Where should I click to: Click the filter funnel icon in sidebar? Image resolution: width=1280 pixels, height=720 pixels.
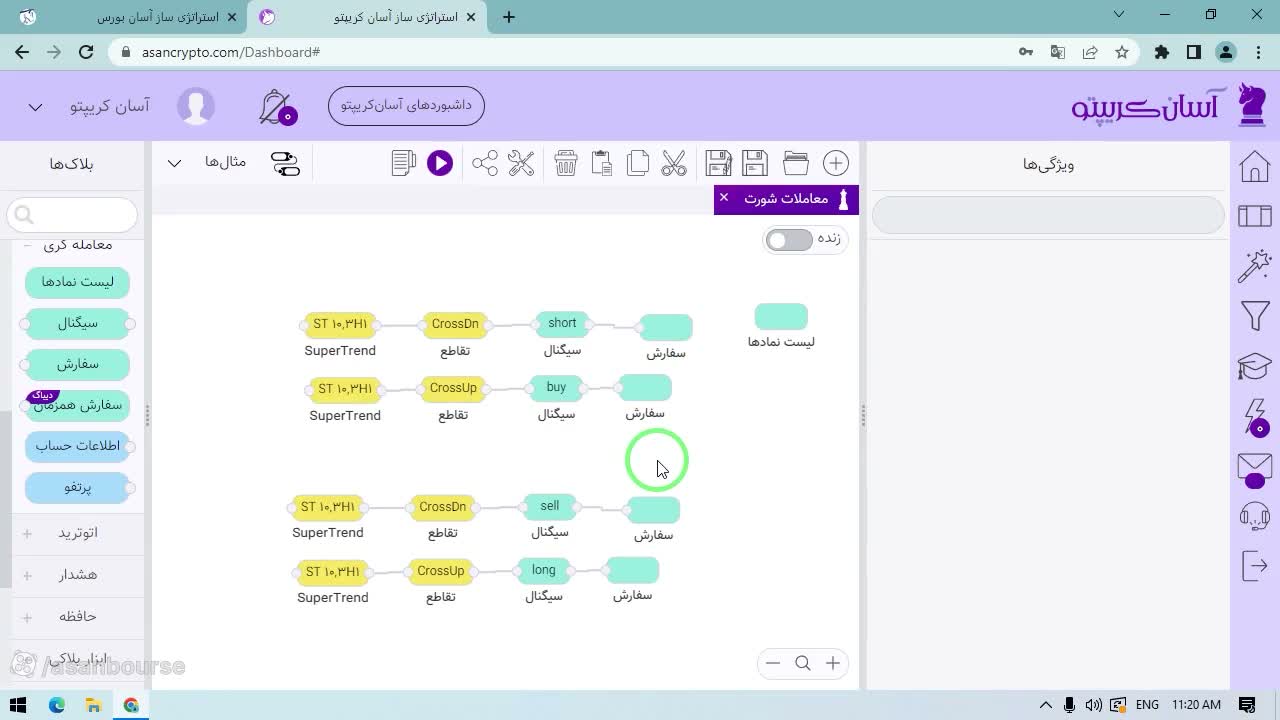1255,316
